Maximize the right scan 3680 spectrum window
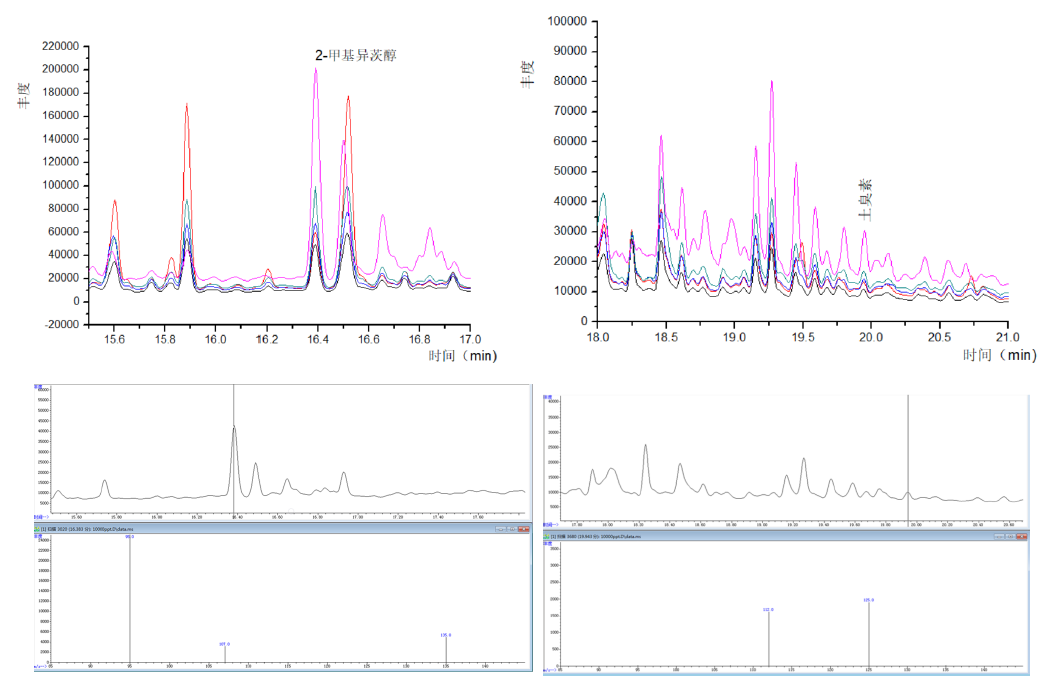Viewport: 1056px width, 687px height. [x=1008, y=537]
